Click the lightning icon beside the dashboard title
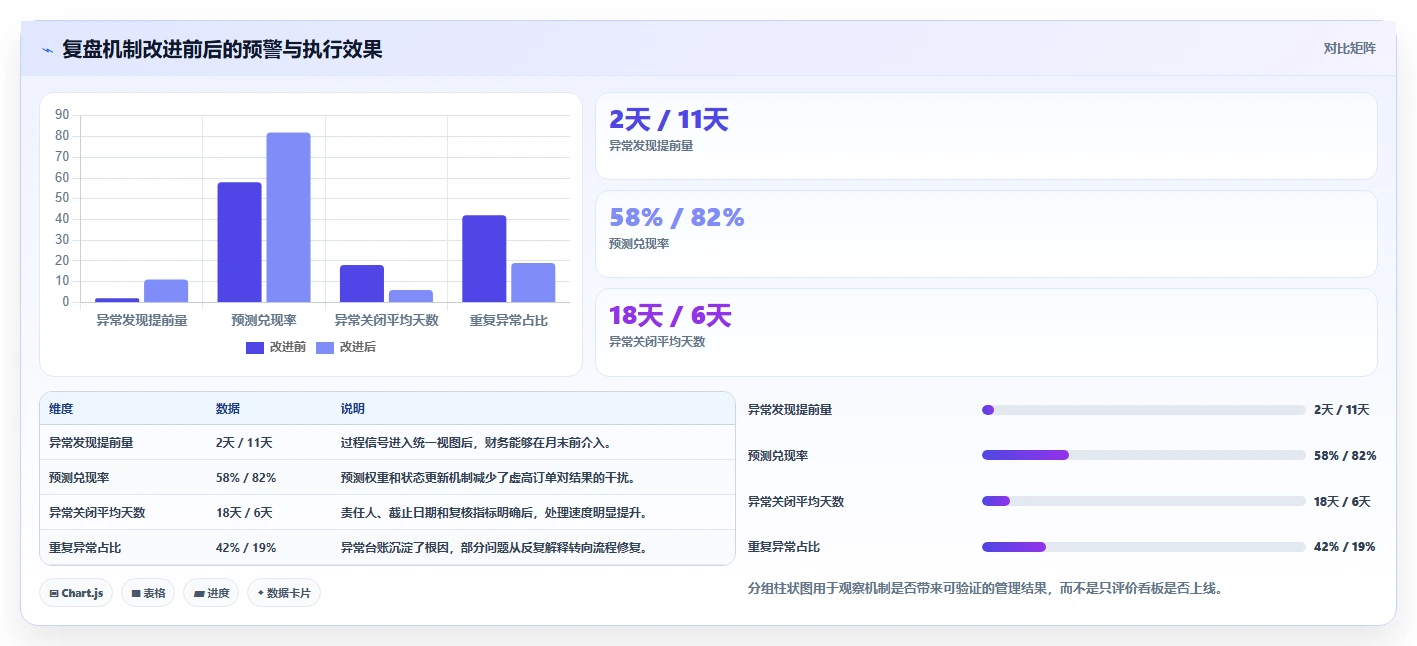Image resolution: width=1417 pixels, height=646 pixels. [x=48, y=50]
